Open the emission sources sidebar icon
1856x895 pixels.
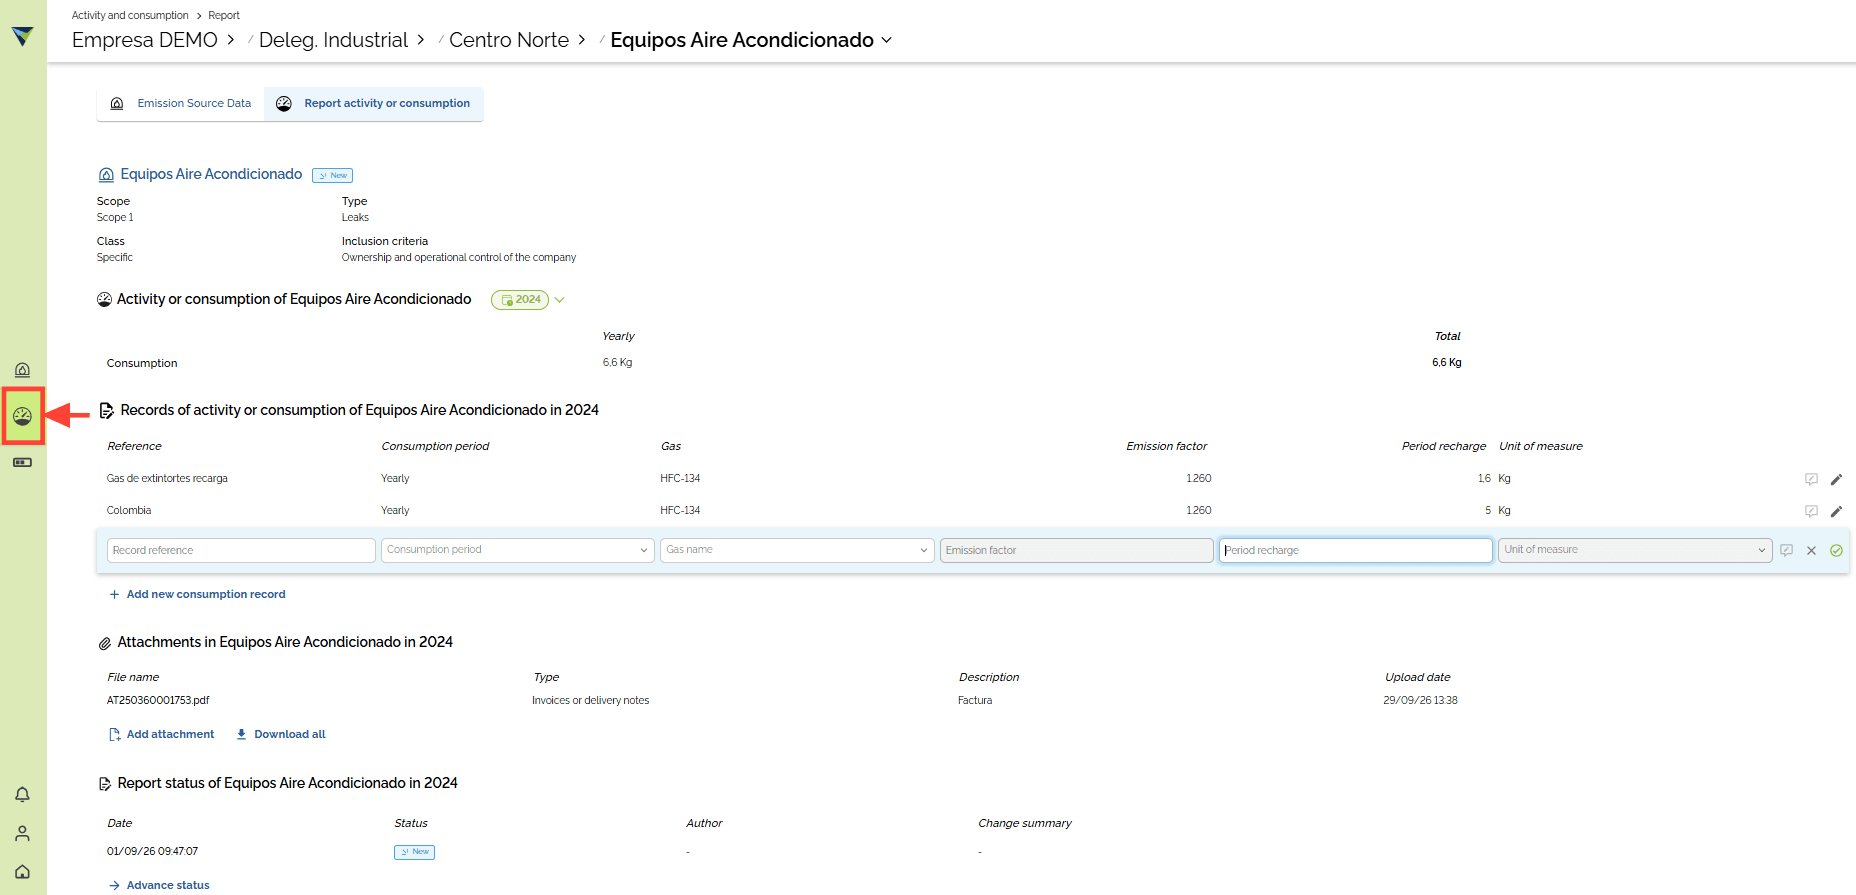pyautogui.click(x=22, y=370)
